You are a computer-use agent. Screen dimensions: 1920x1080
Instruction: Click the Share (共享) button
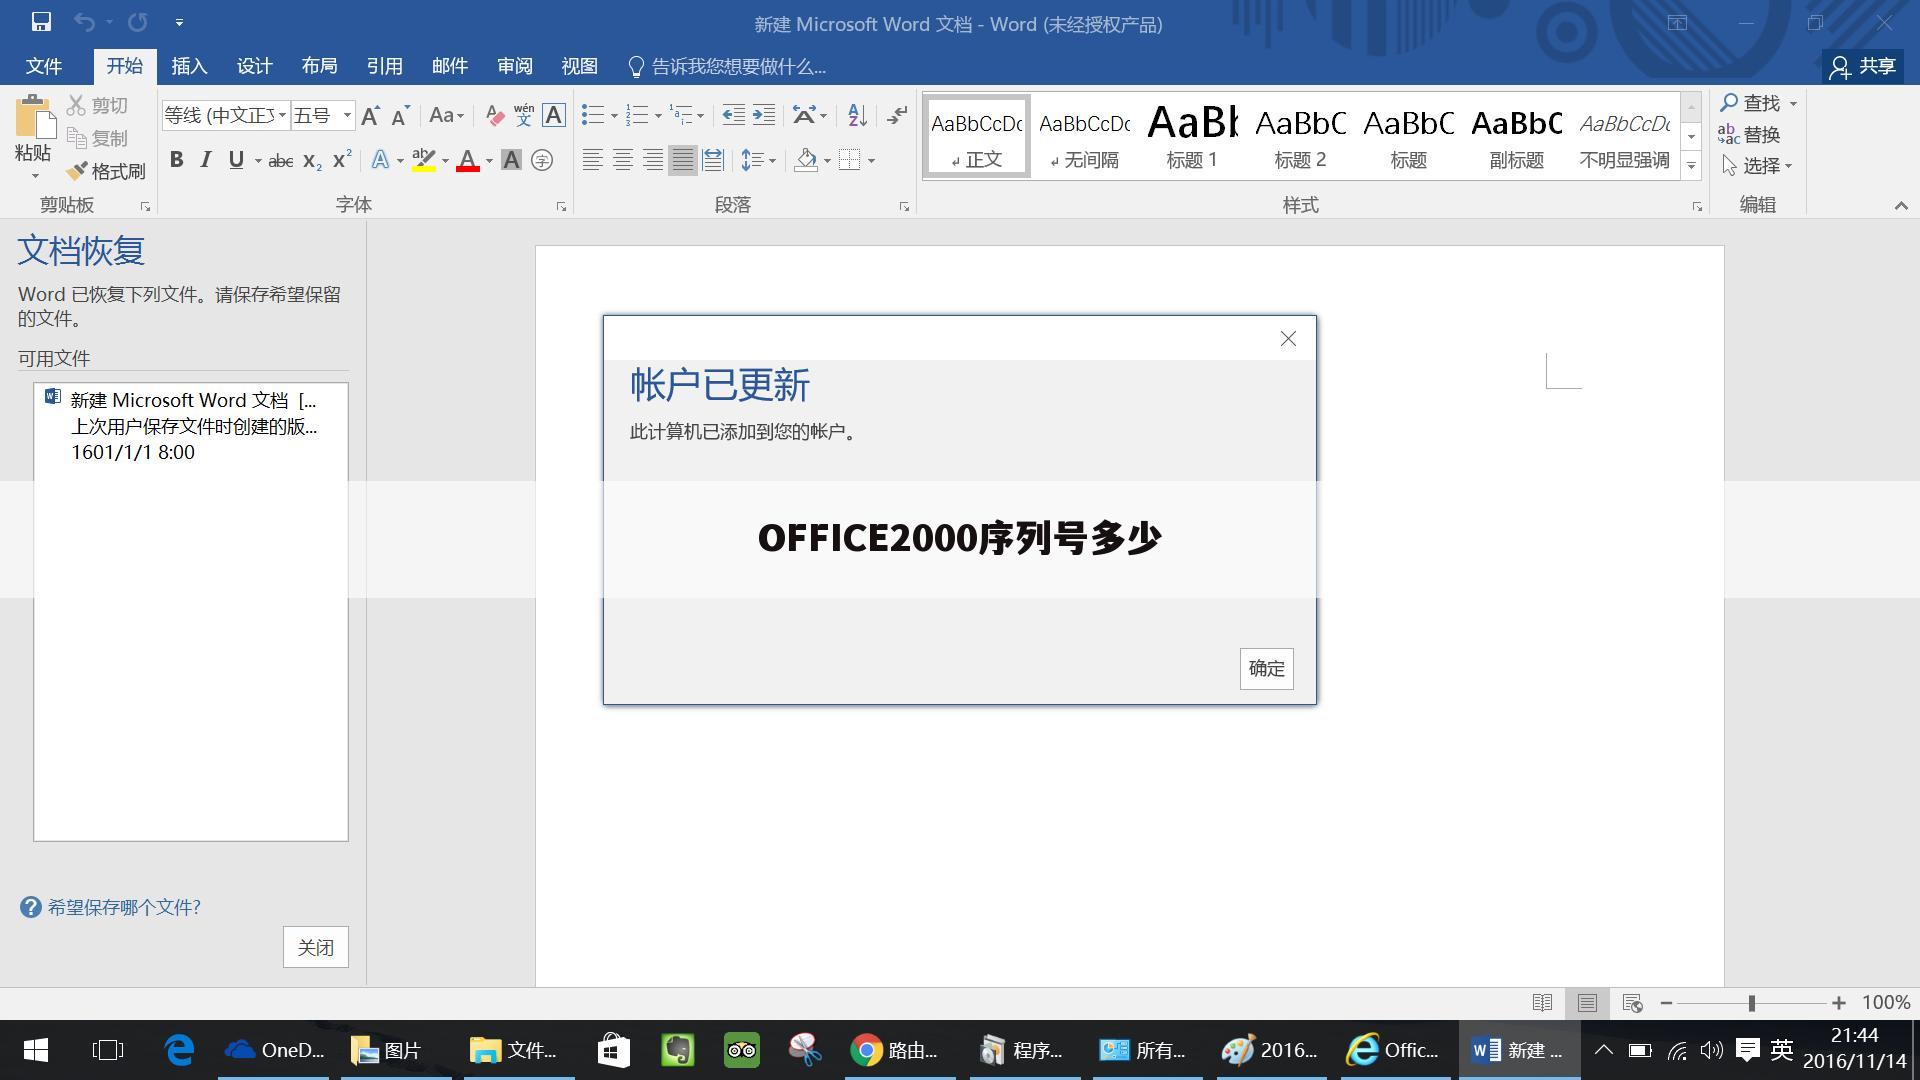click(1862, 66)
